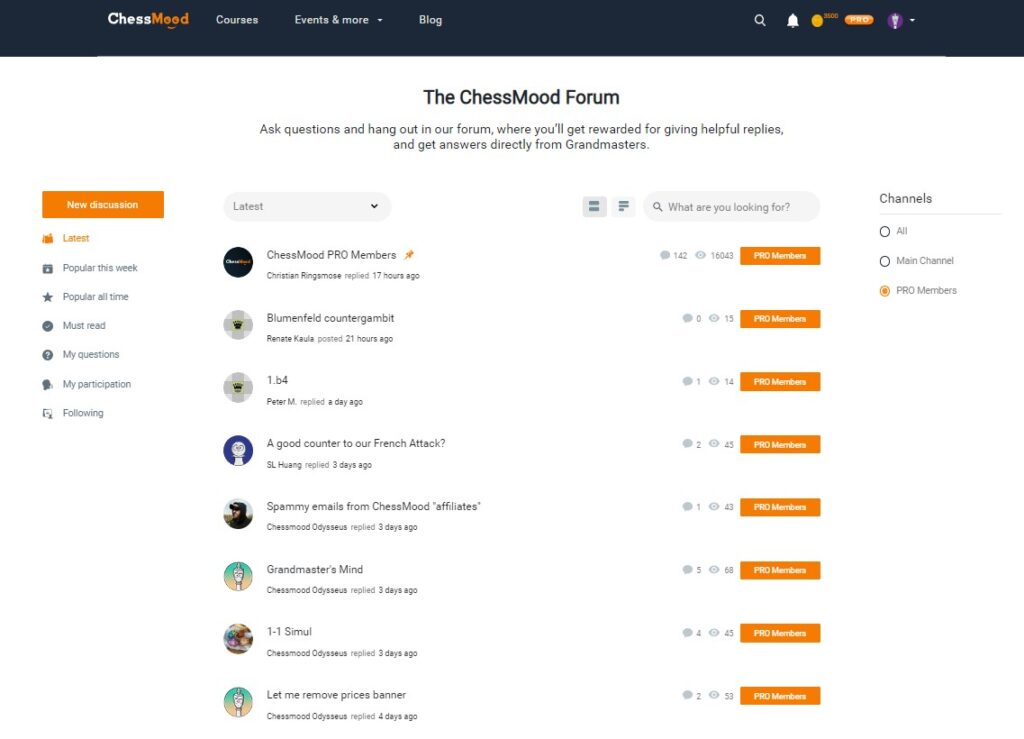Open notifications bell icon
The height and width of the screenshot is (739, 1024).
(x=792, y=20)
